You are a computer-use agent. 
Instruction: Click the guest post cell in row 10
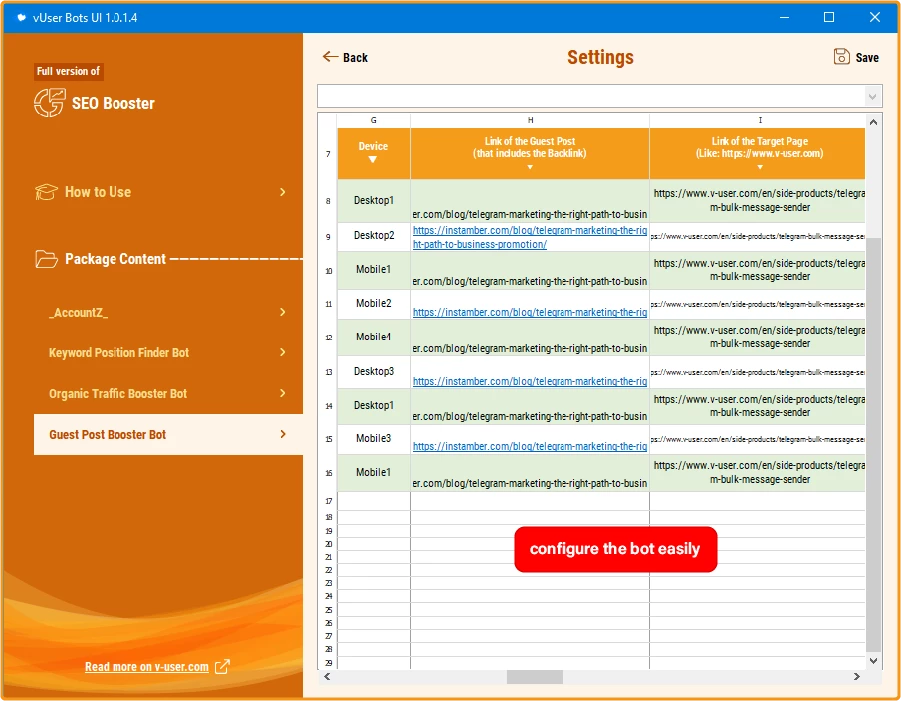pos(530,270)
